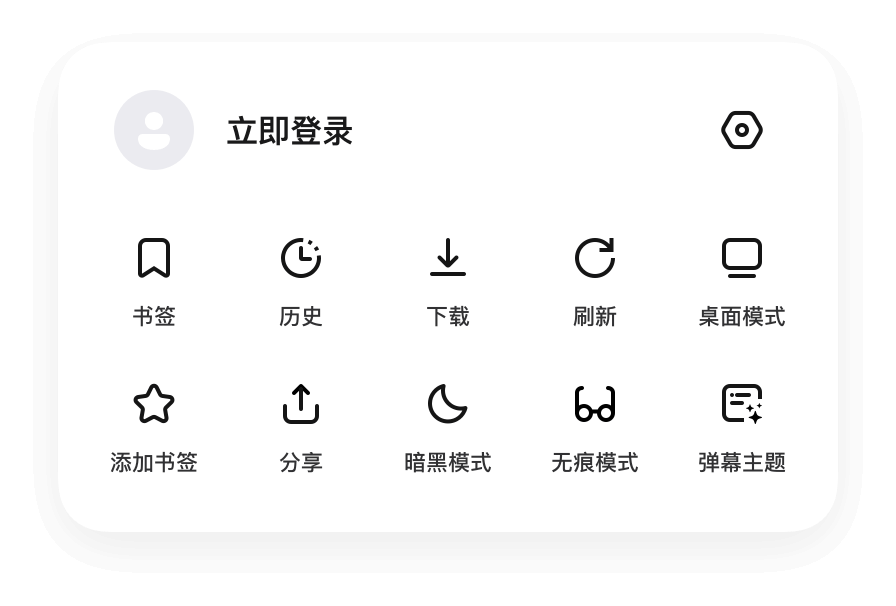This screenshot has width=896, height=606.
Task: Refresh the page with circular arrow
Action: (595, 258)
